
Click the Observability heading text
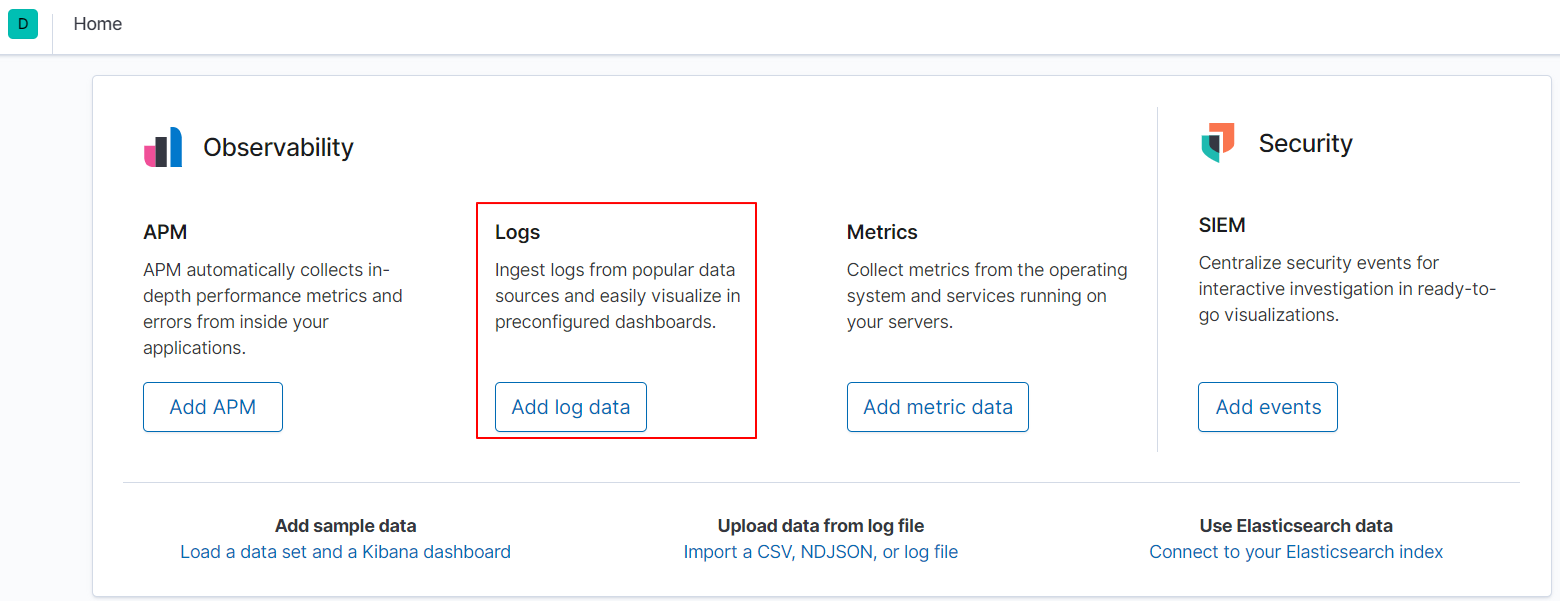tap(278, 147)
